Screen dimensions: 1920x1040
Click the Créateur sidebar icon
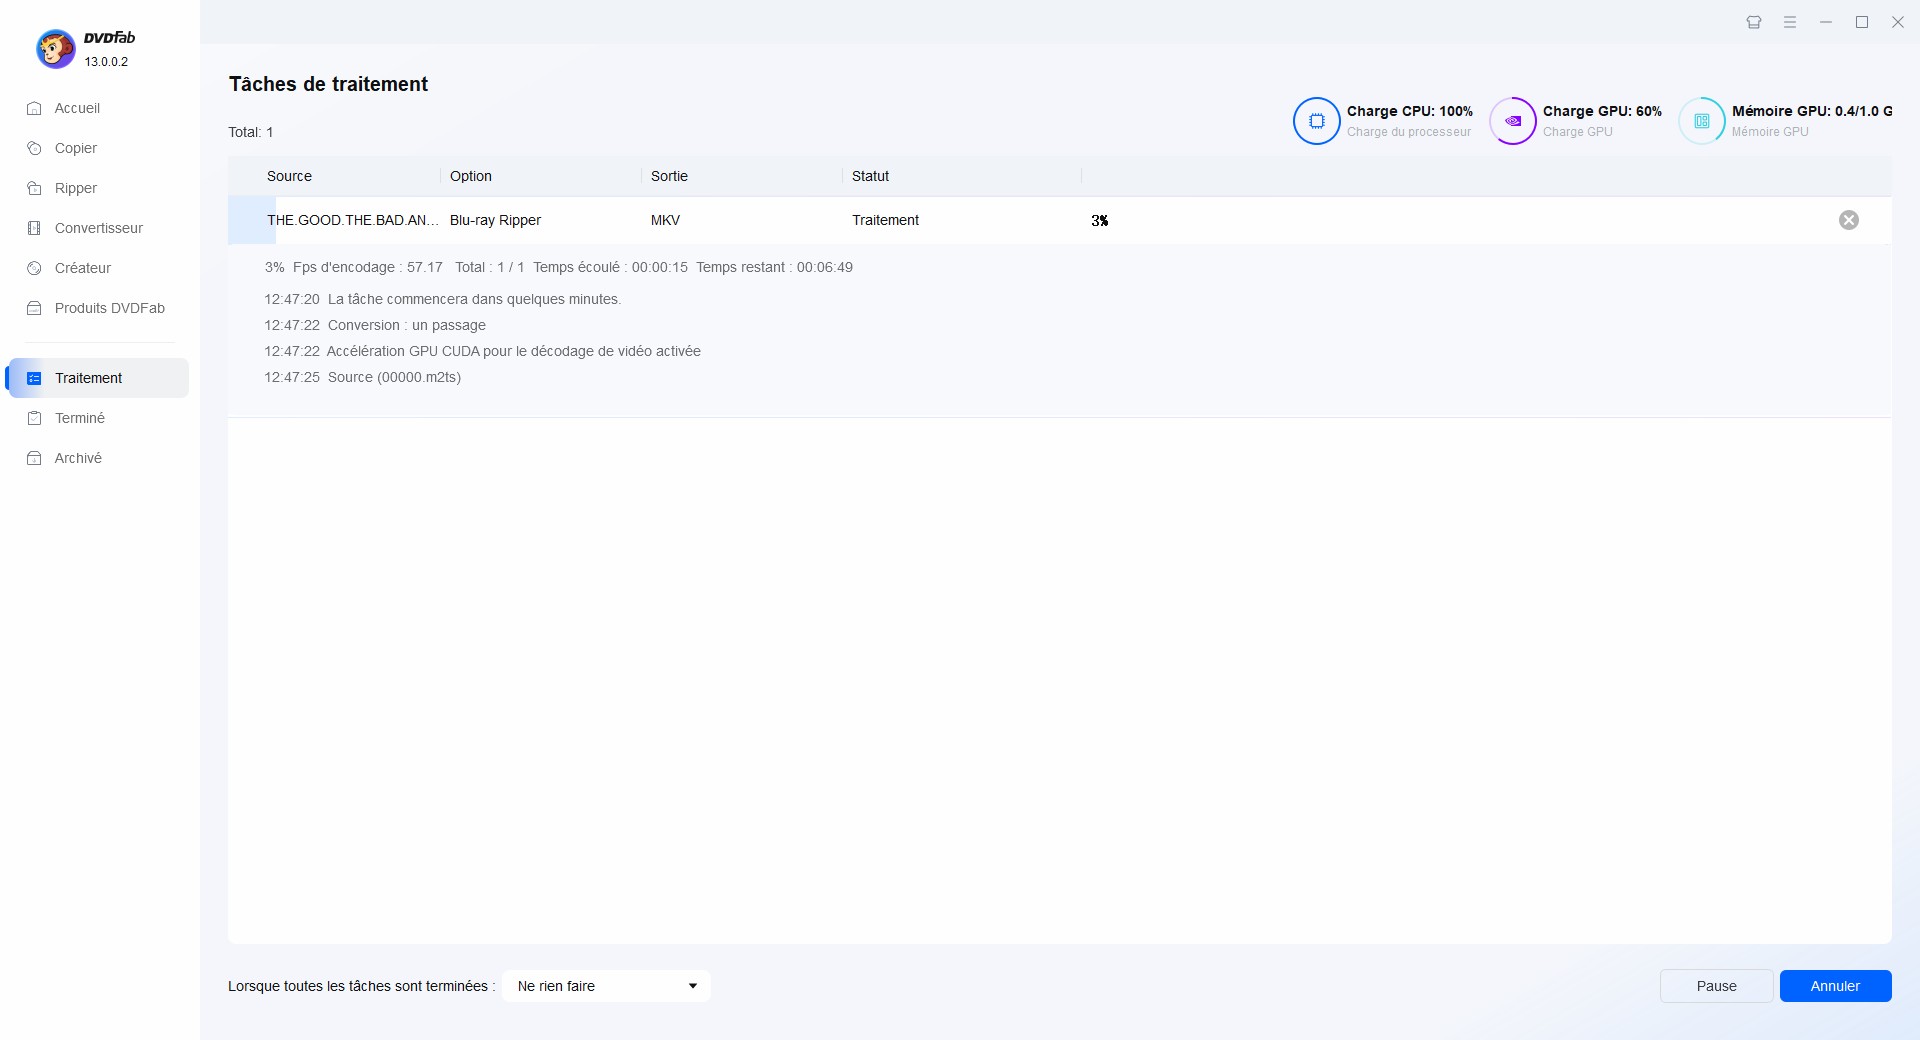[x=34, y=268]
